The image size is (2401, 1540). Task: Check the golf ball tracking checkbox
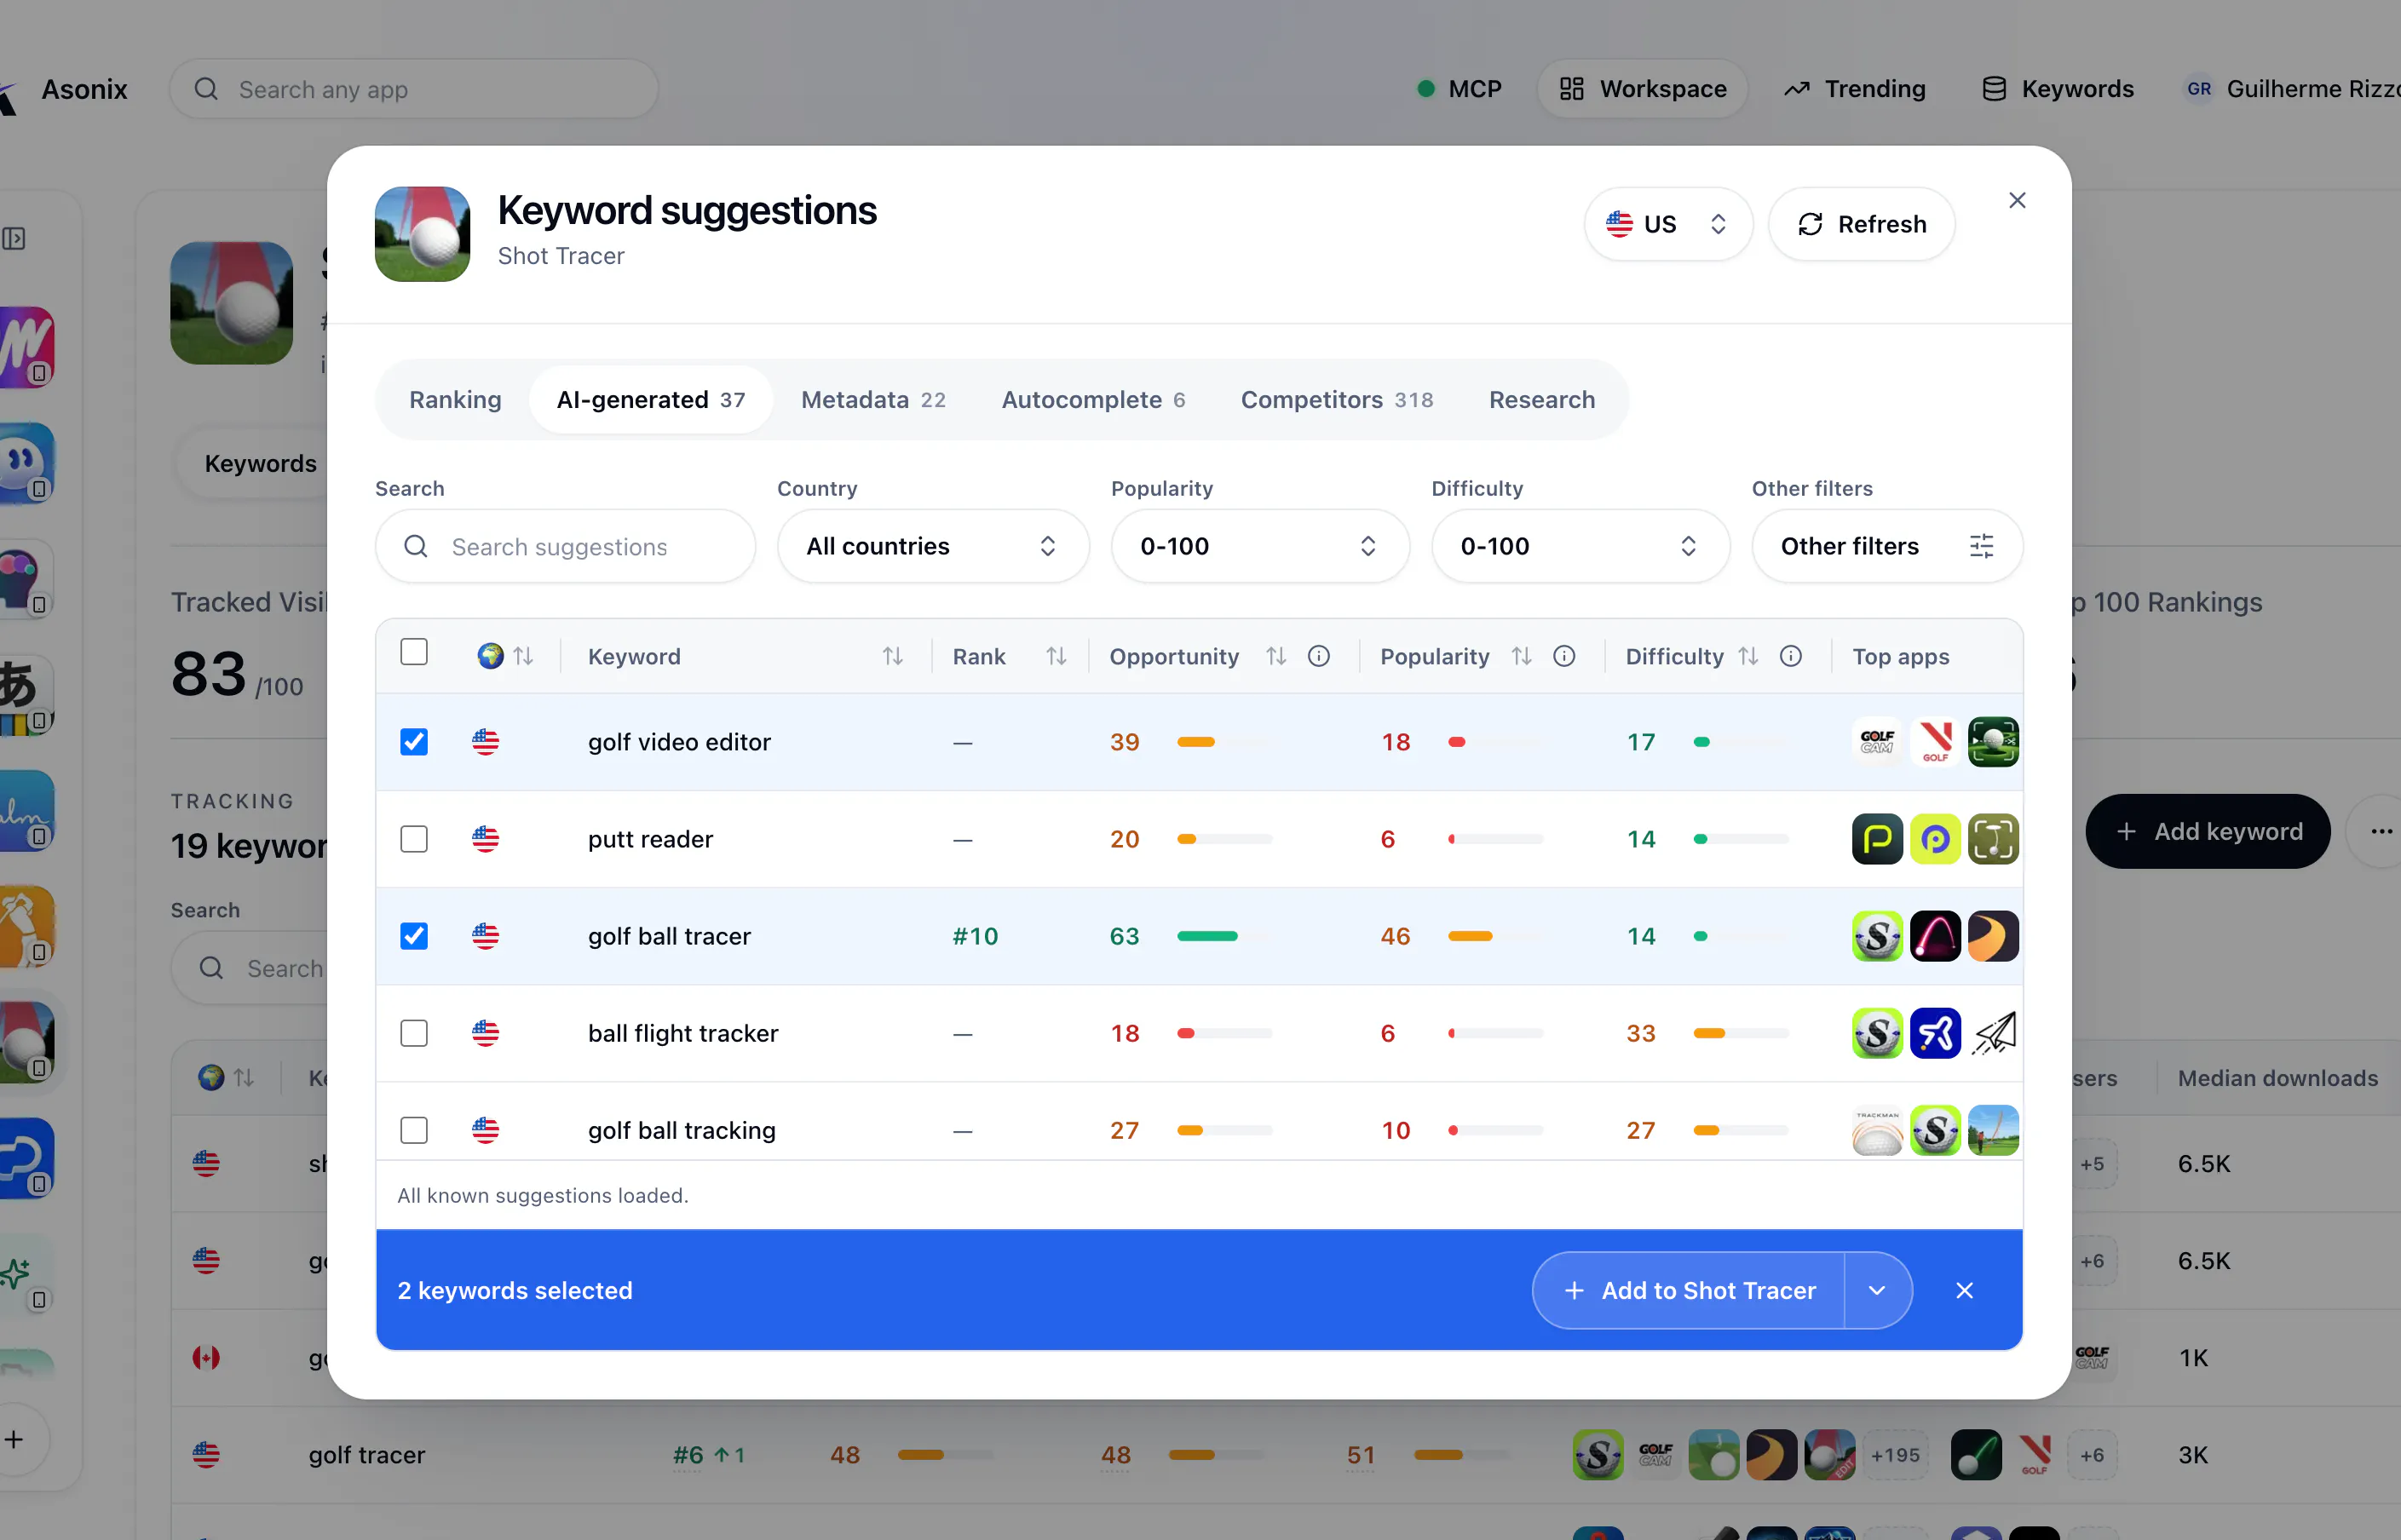(414, 1130)
